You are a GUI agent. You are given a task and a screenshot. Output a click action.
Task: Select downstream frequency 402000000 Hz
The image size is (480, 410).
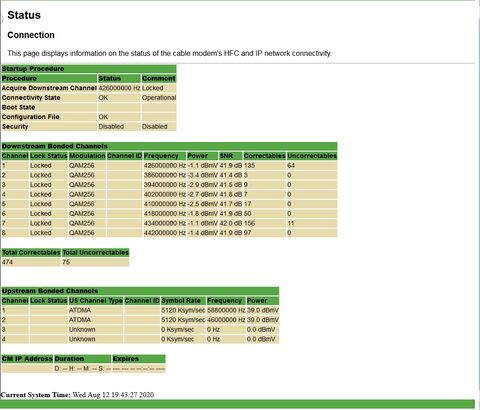coord(165,194)
